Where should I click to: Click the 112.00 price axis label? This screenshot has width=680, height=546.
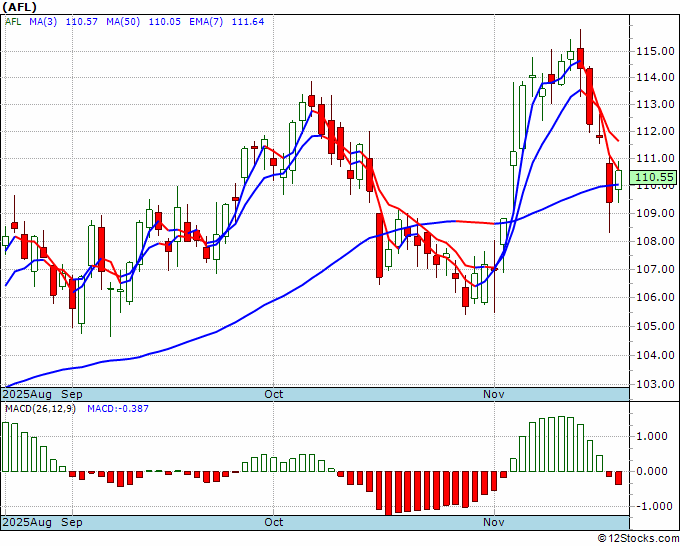(655, 131)
